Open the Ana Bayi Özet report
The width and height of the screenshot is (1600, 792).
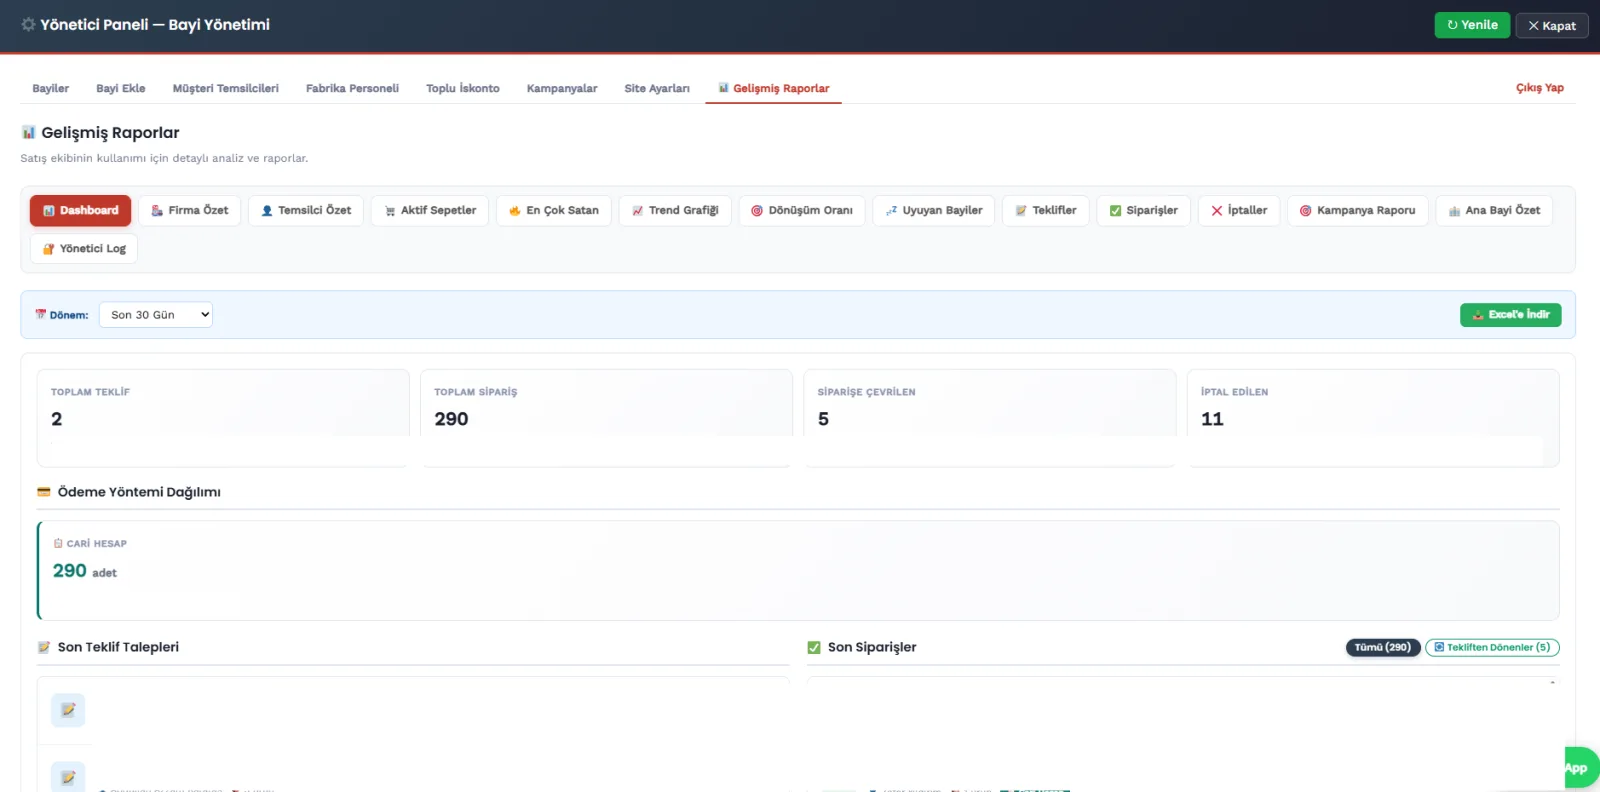[x=1494, y=210]
